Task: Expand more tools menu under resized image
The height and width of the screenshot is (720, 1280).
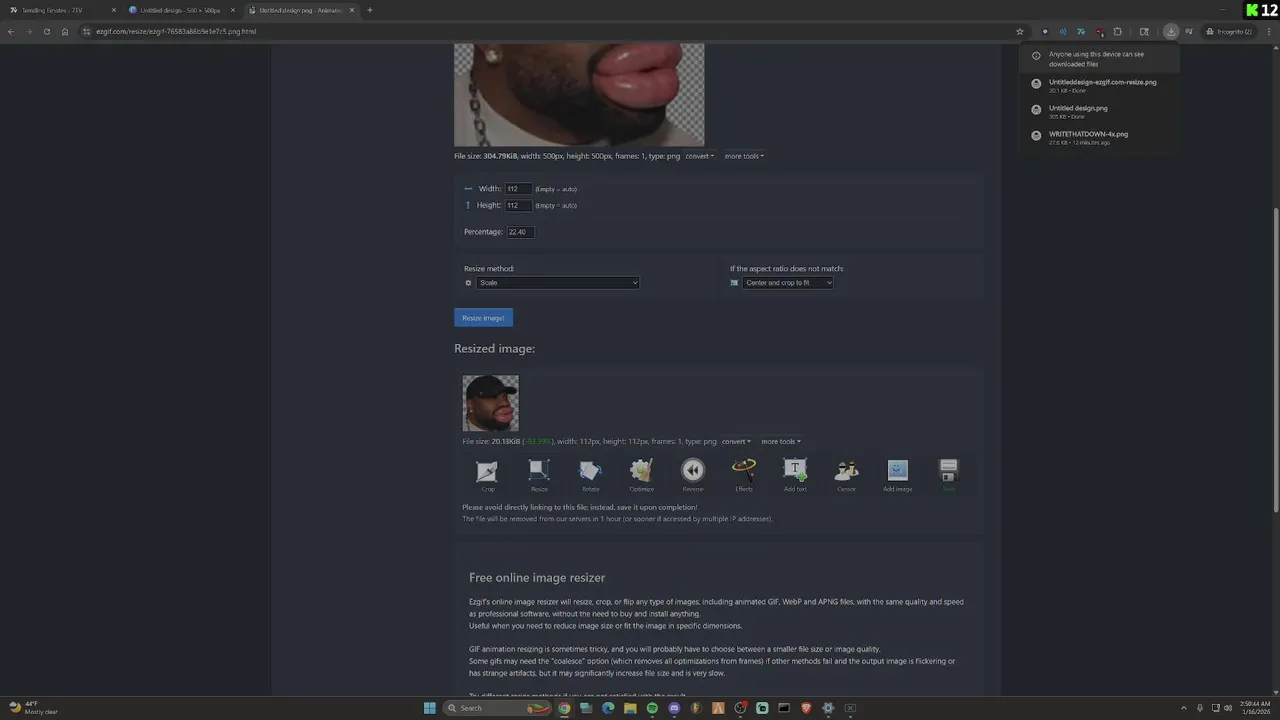Action: 781,441
